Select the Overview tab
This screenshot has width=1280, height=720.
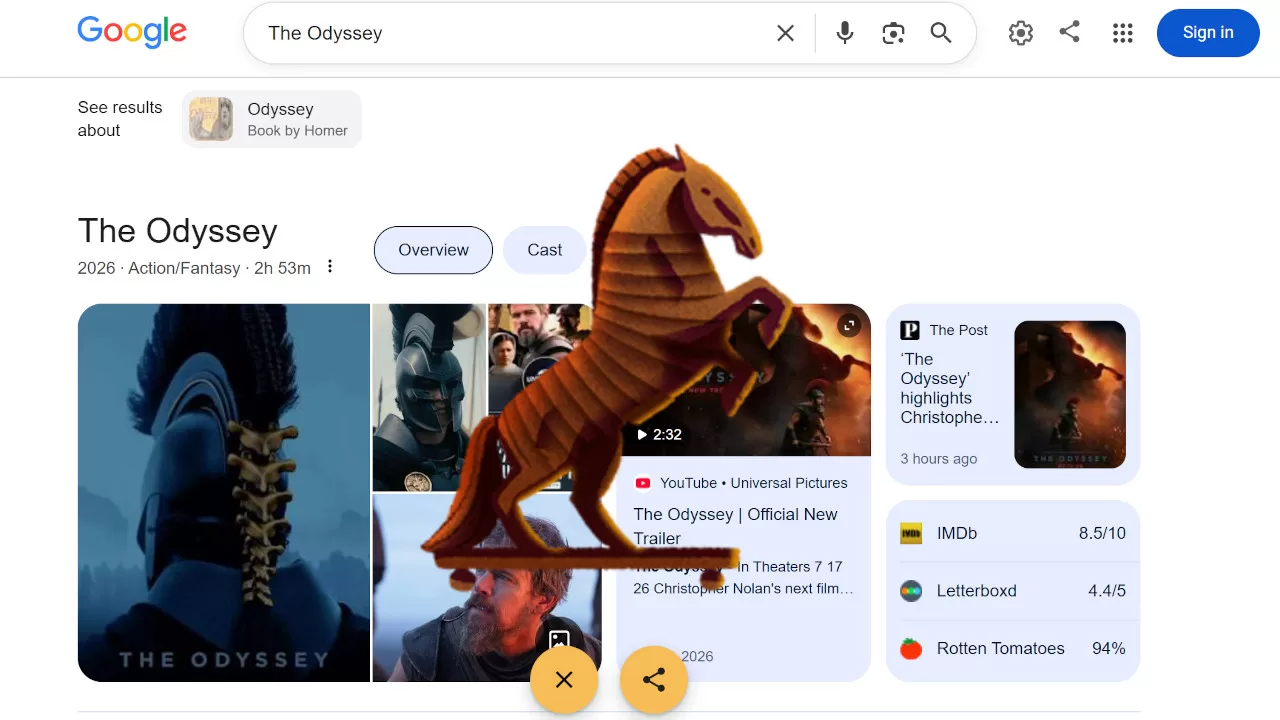coord(433,250)
